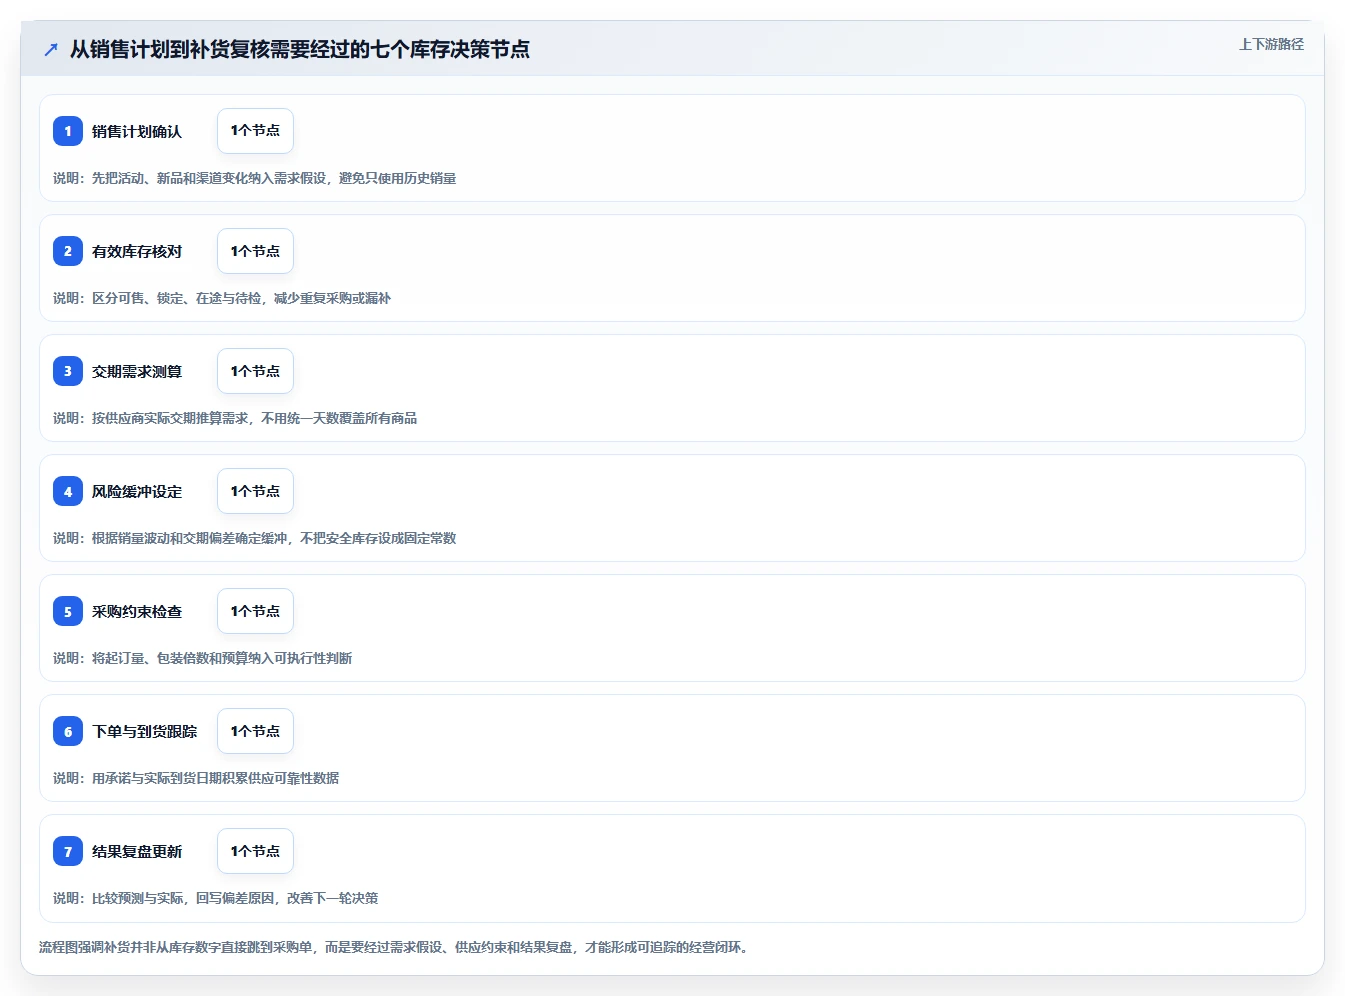Click the description starting 用承诺与实际到货日期
This screenshot has width=1345, height=996.
[196, 778]
